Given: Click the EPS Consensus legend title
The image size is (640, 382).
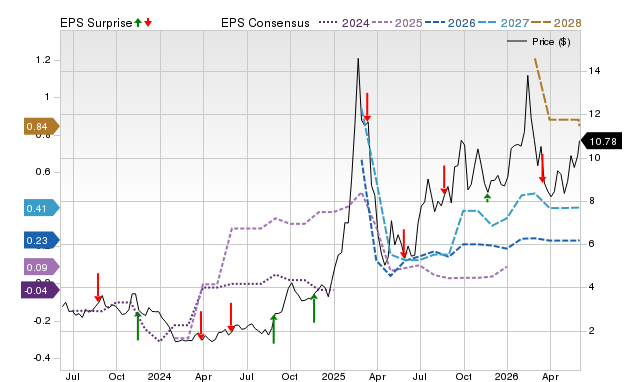Looking at the screenshot, I should pos(265,23).
